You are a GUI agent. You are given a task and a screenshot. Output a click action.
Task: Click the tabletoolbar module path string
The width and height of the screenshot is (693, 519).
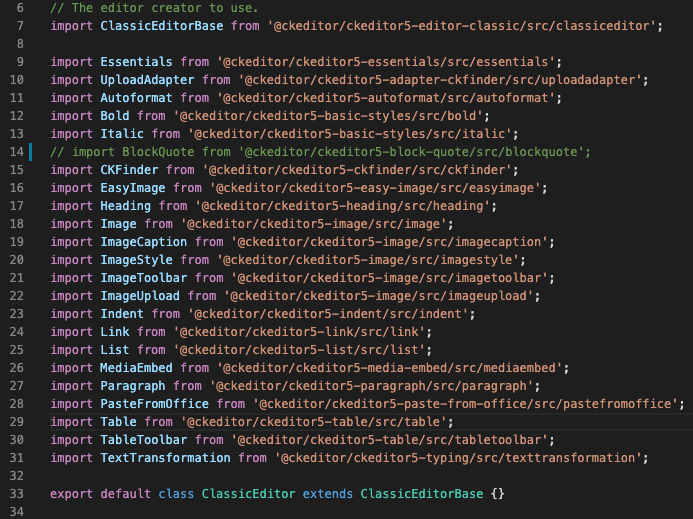(389, 440)
